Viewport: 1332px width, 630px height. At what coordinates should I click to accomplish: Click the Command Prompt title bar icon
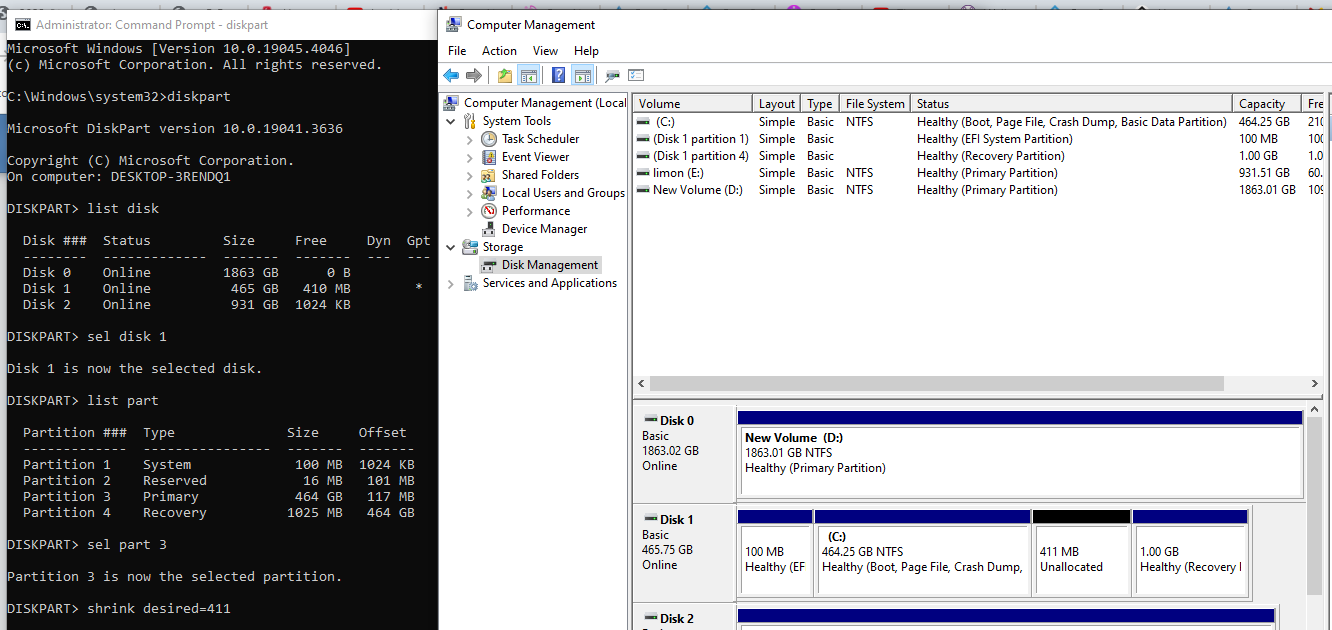[x=22, y=25]
